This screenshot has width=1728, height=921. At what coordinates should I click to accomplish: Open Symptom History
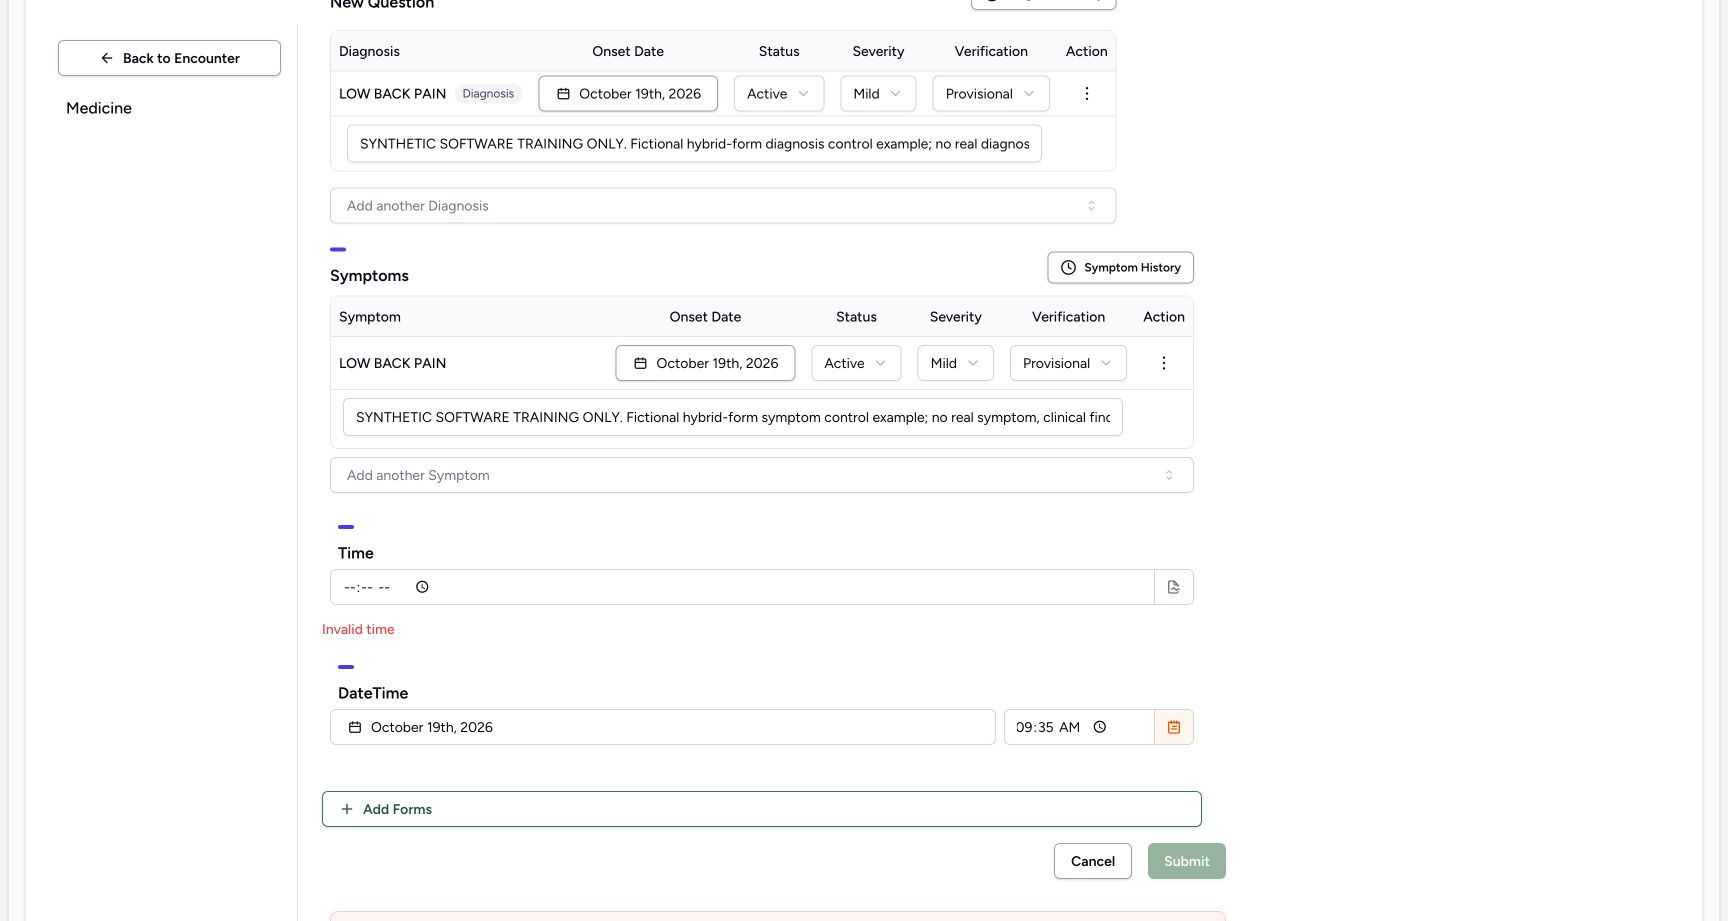pyautogui.click(x=1120, y=268)
